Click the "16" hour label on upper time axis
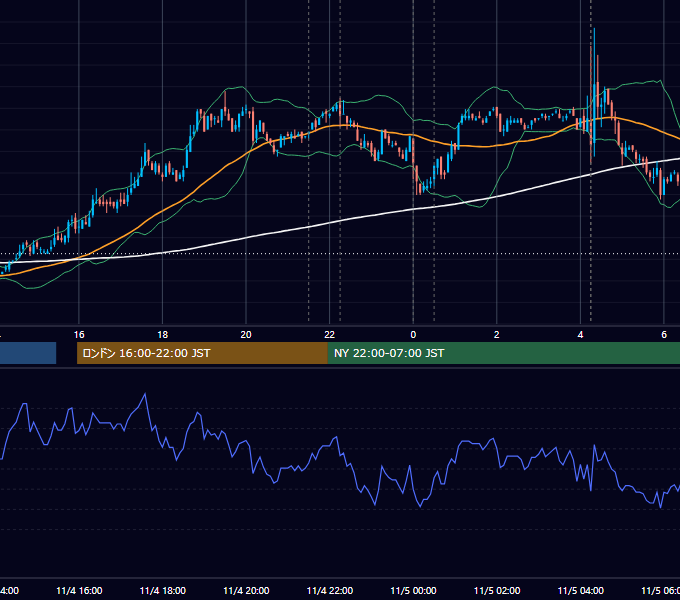This screenshot has height=600, width=680. click(x=79, y=335)
